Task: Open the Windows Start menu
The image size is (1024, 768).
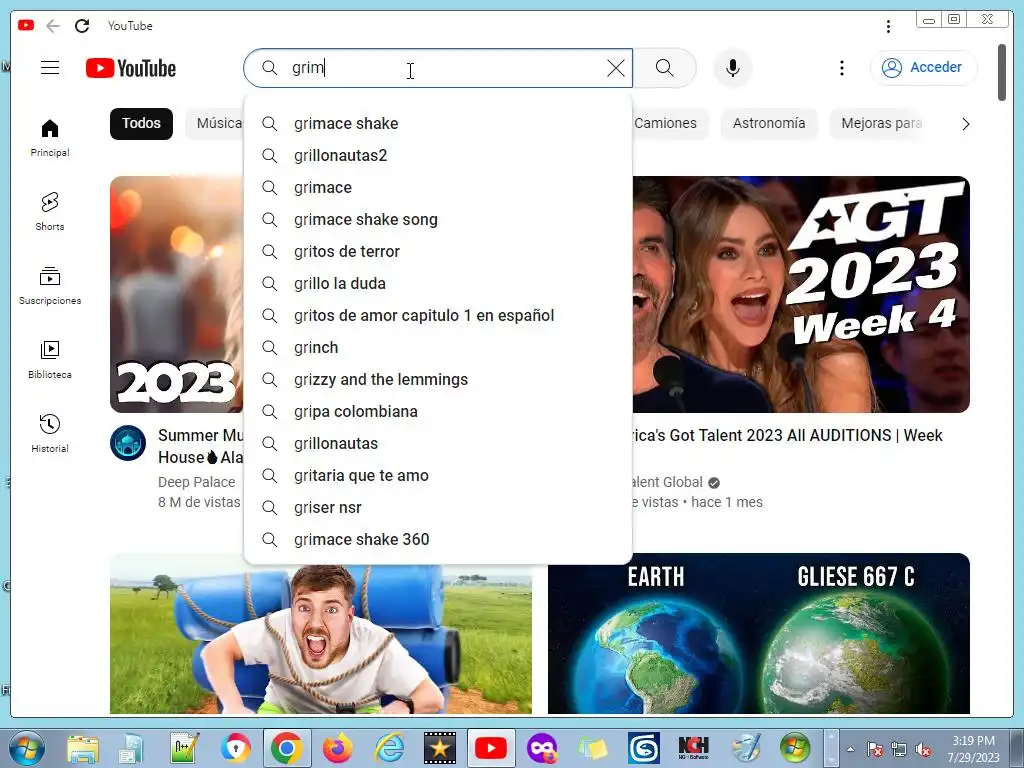Action: [x=27, y=748]
